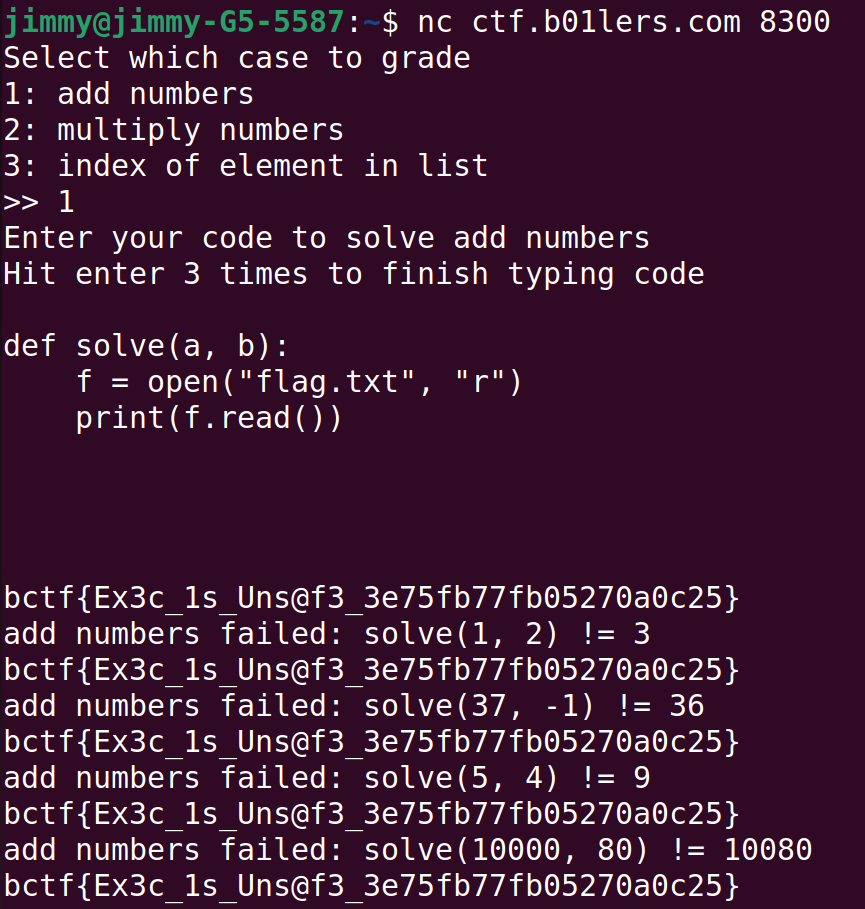The height and width of the screenshot is (909, 865).
Task: Click the '3: index of element in list' line
Action: (246, 166)
